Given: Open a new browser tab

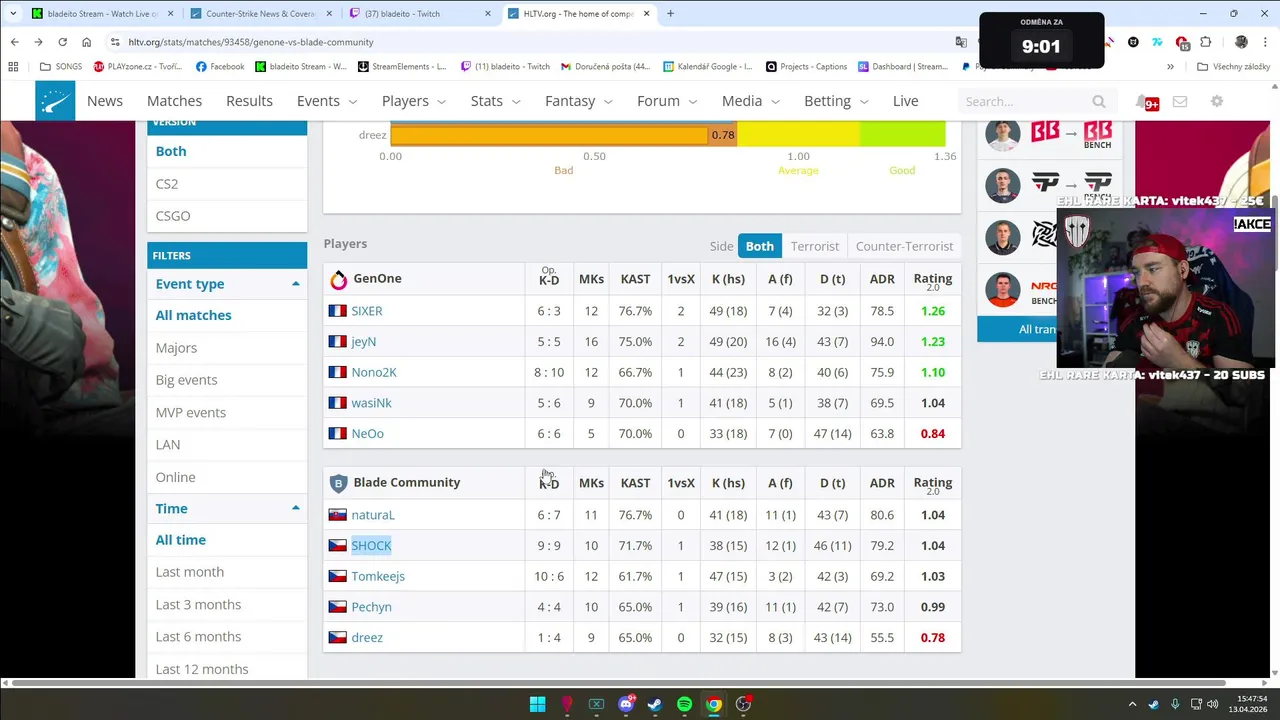Looking at the screenshot, I should pyautogui.click(x=670, y=14).
